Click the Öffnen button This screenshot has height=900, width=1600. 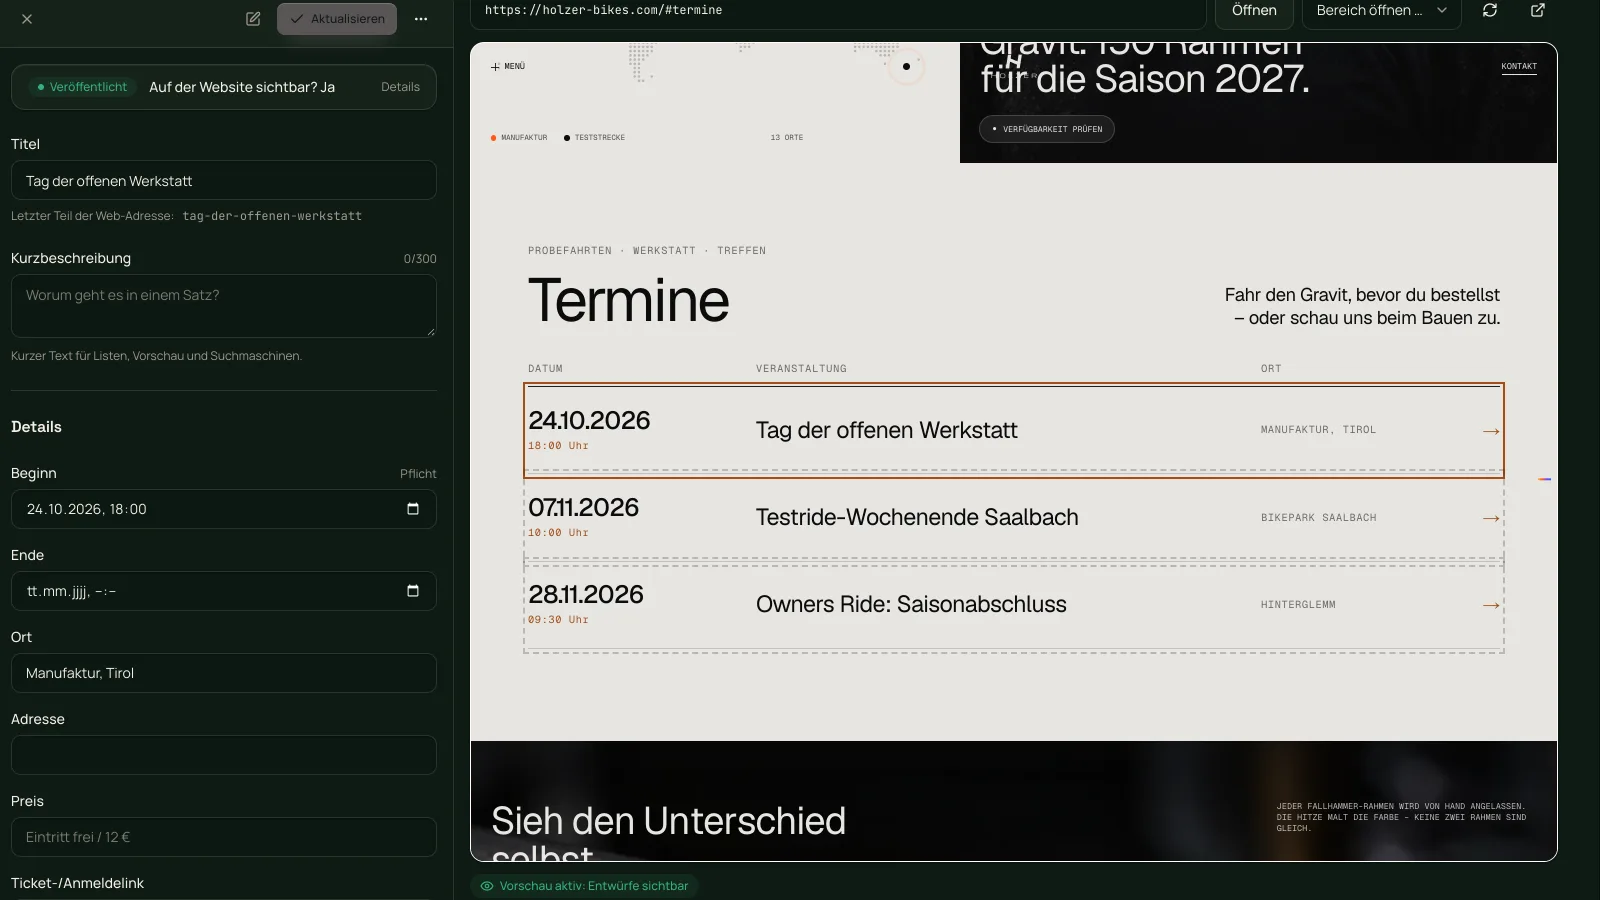(1254, 11)
